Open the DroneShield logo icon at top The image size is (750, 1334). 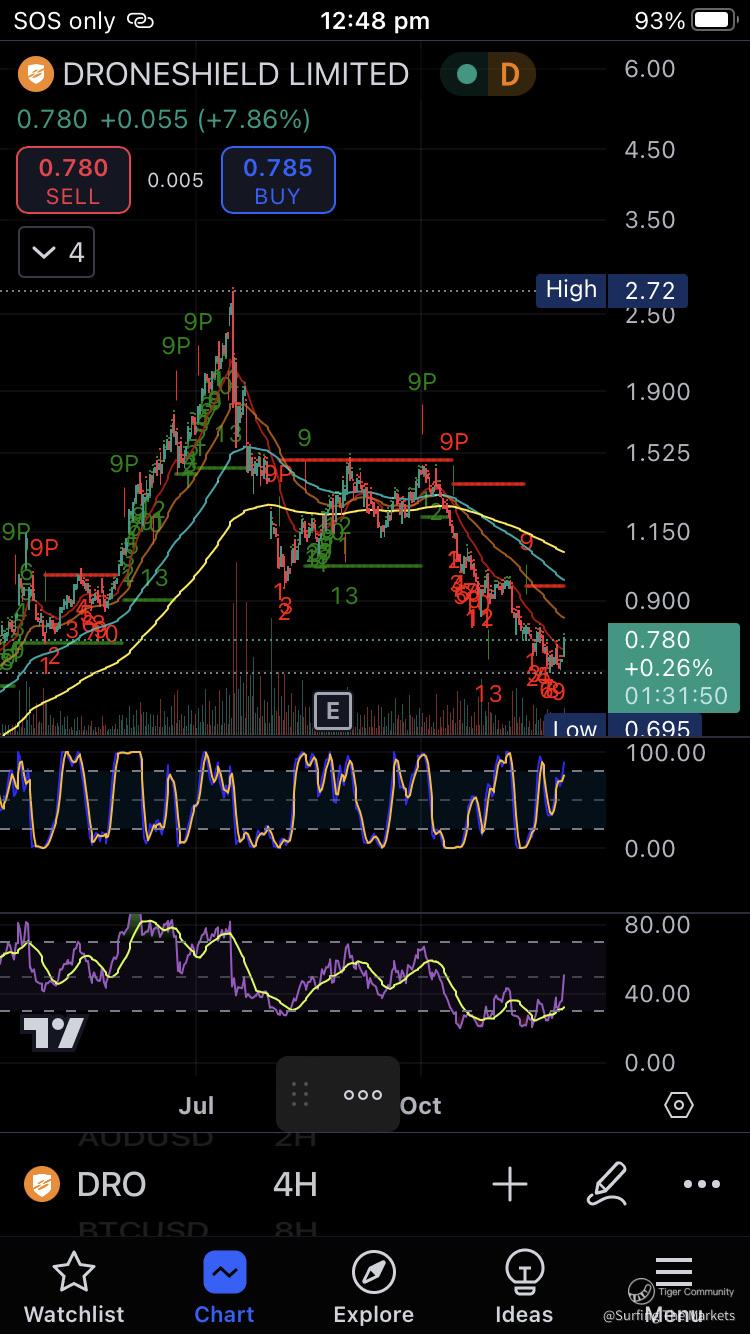click(35, 74)
